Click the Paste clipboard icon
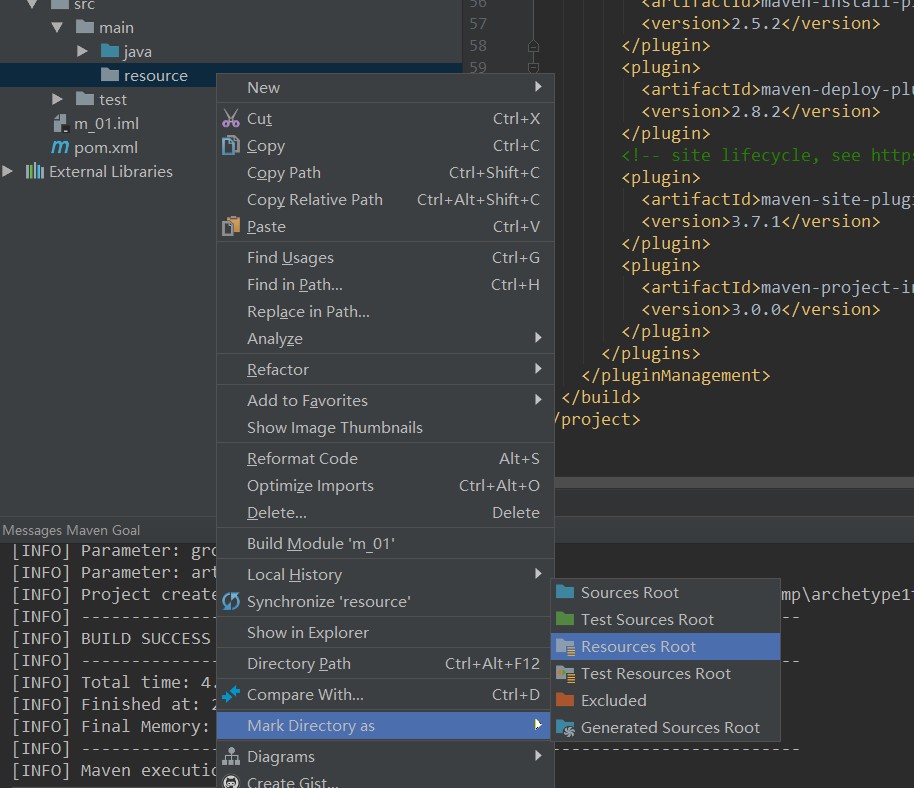The image size is (914, 788). click(231, 227)
